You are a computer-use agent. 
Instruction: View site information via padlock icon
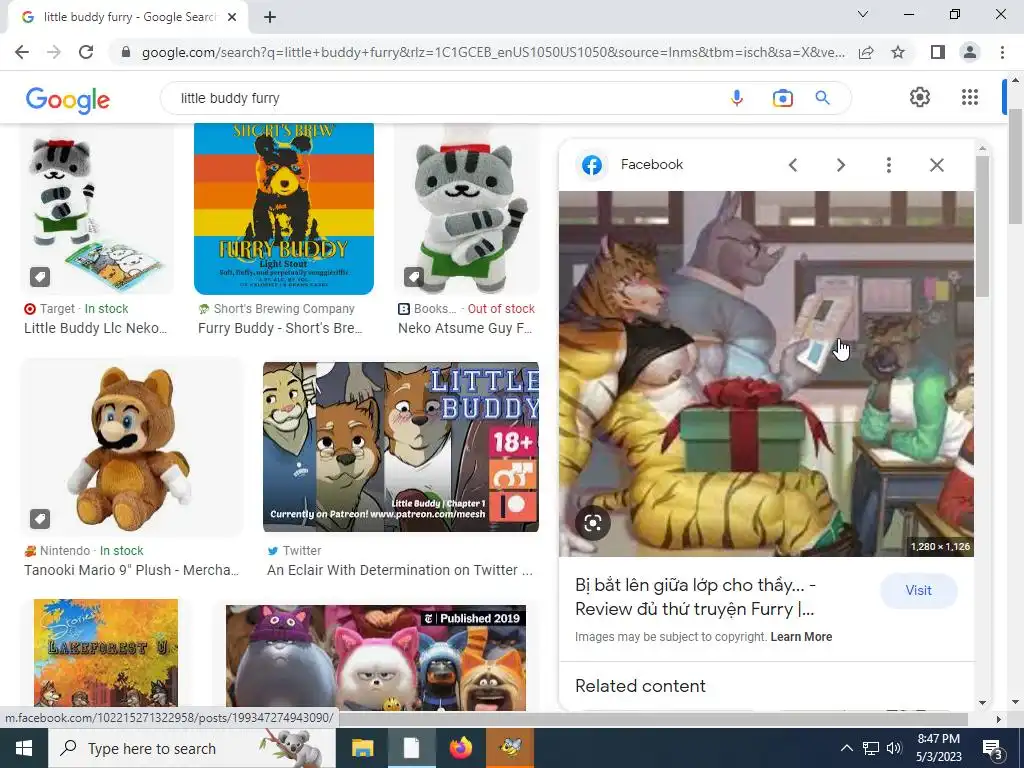[126, 52]
